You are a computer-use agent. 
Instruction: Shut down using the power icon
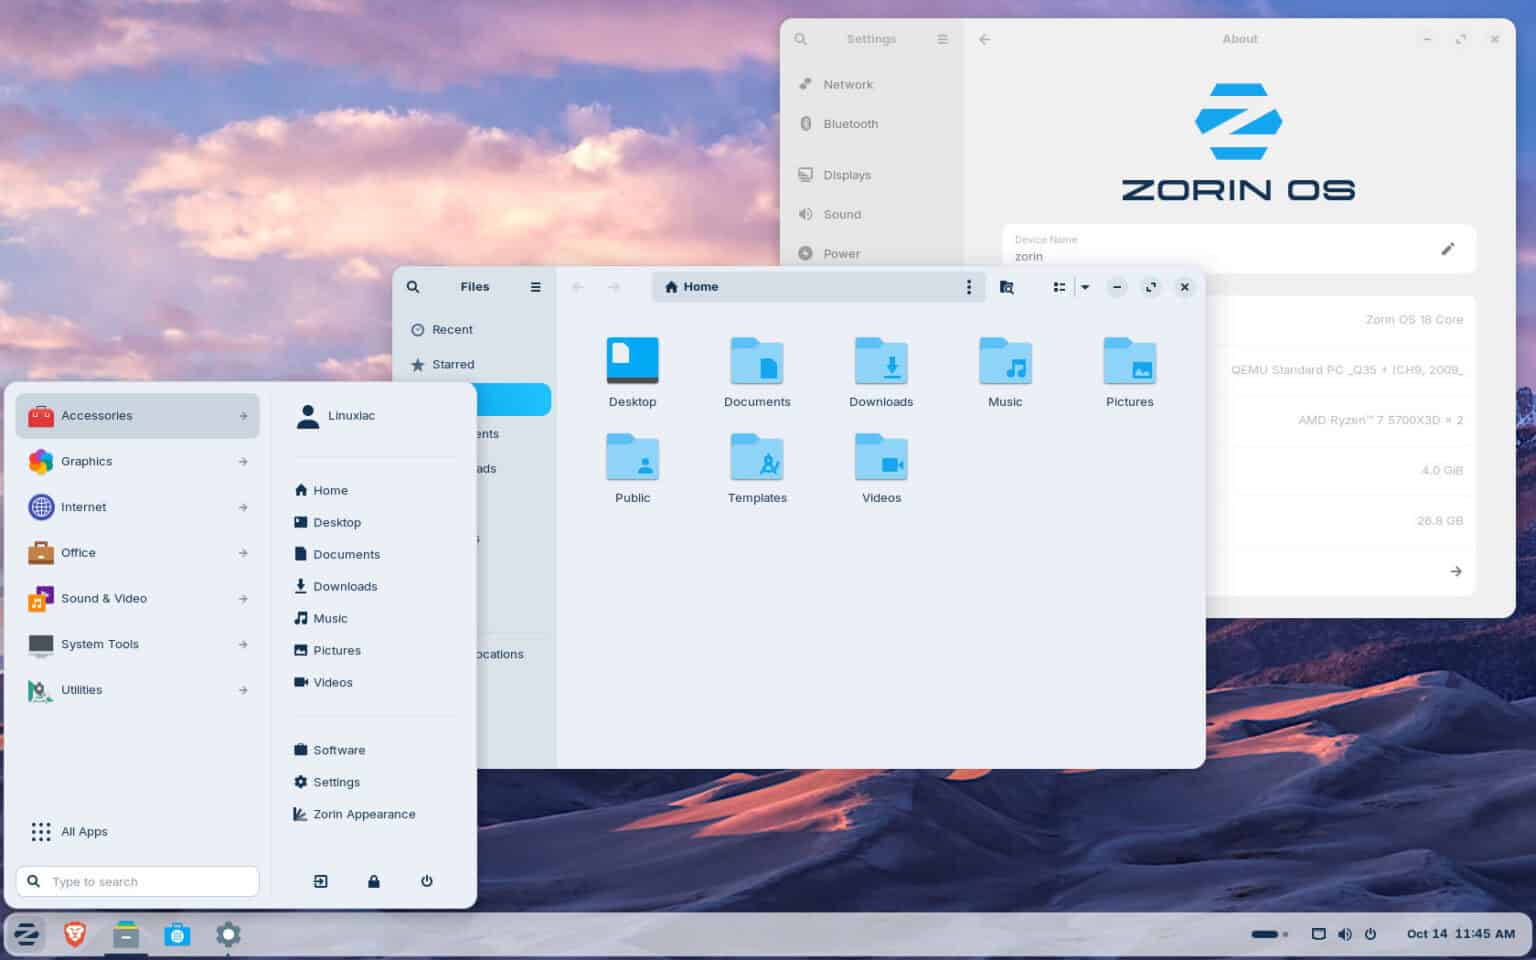pyautogui.click(x=427, y=881)
